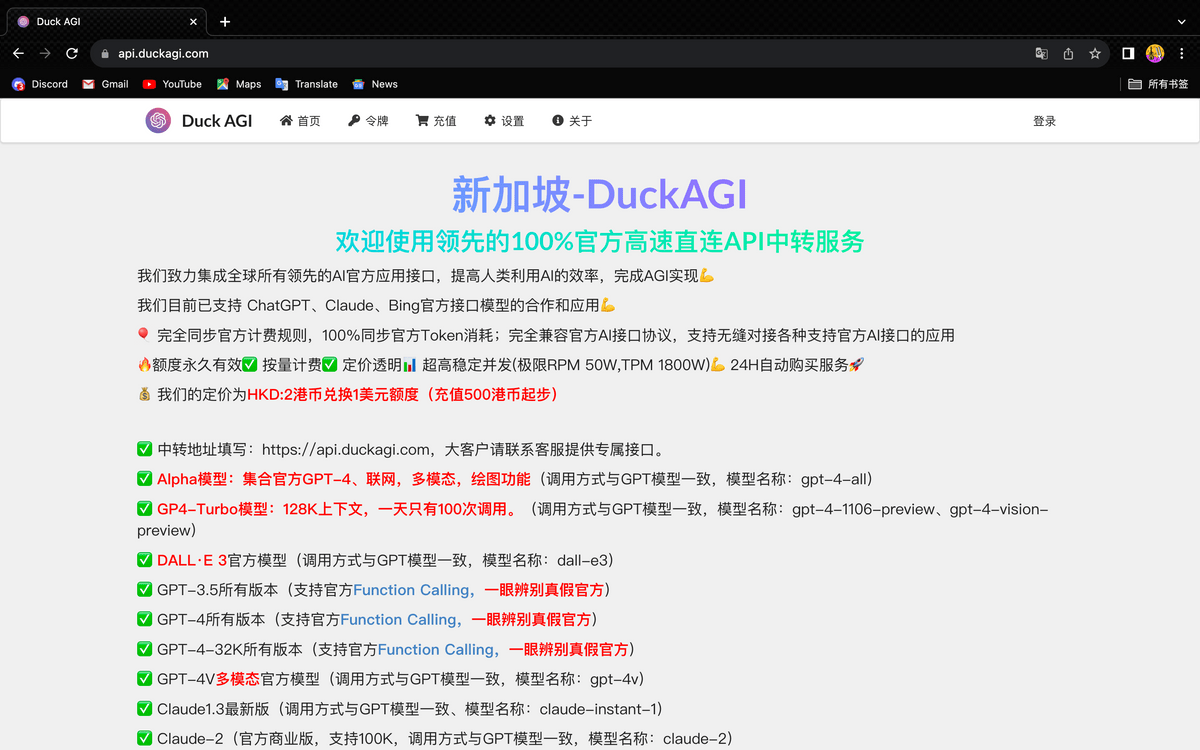Image resolution: width=1200 pixels, height=750 pixels.
Task: Open a new tab with the plus button
Action: point(224,20)
